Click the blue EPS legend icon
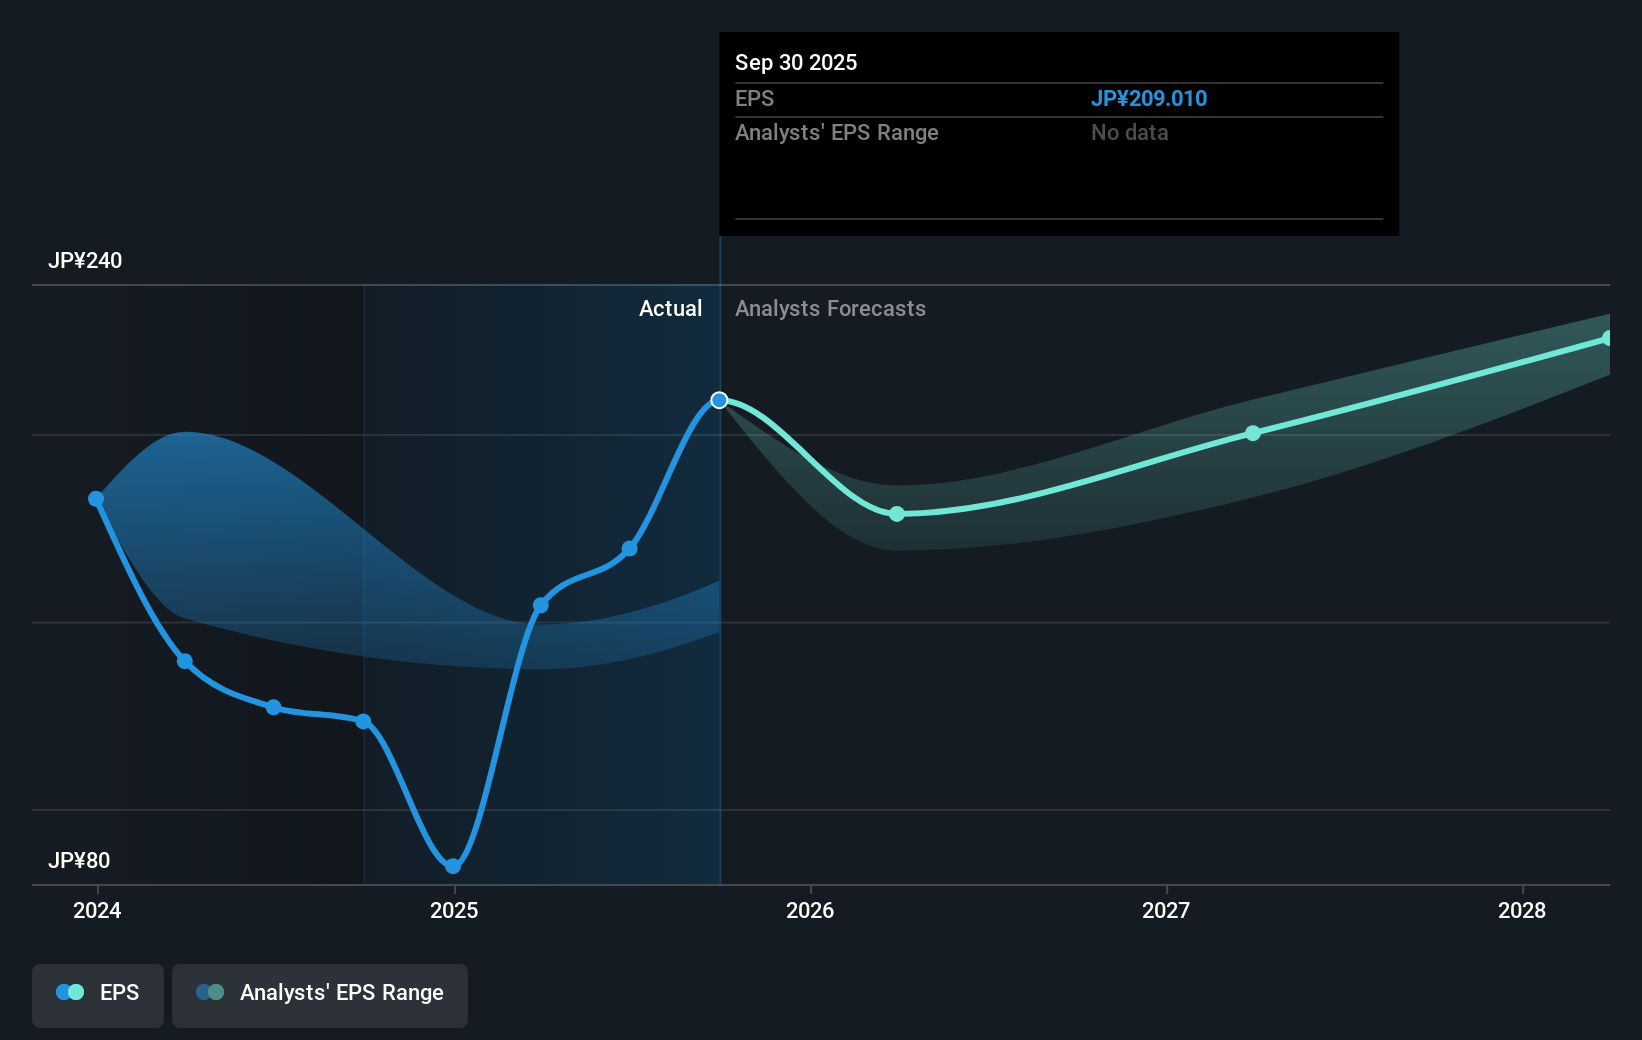 [x=69, y=991]
